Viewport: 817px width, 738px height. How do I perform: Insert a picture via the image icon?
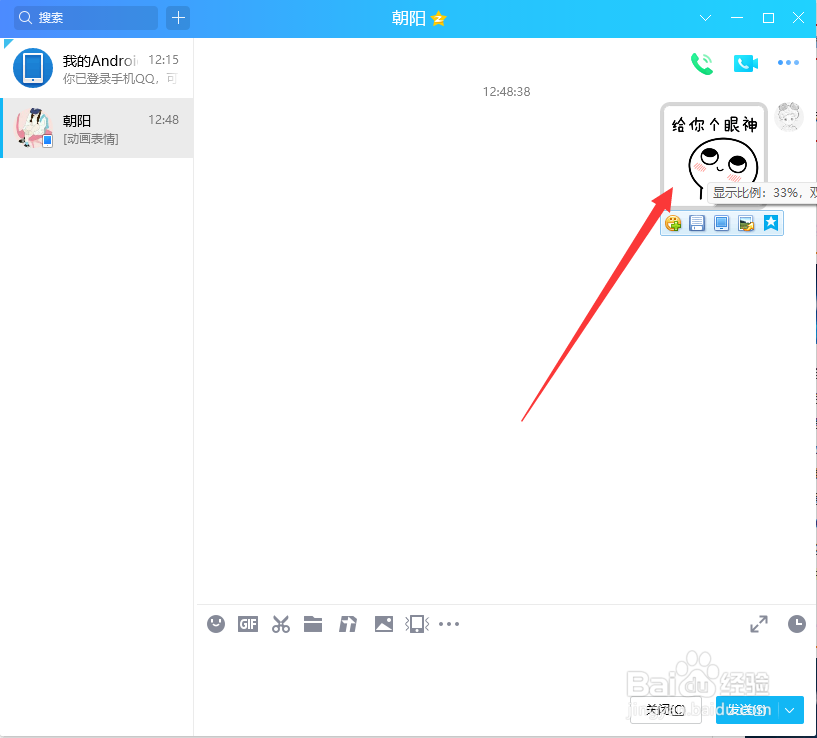[x=383, y=624]
